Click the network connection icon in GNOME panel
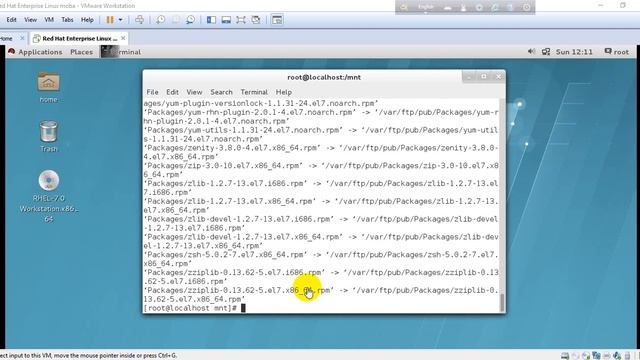Screen dimensions: 640x360 pyautogui.click(x=546, y=51)
